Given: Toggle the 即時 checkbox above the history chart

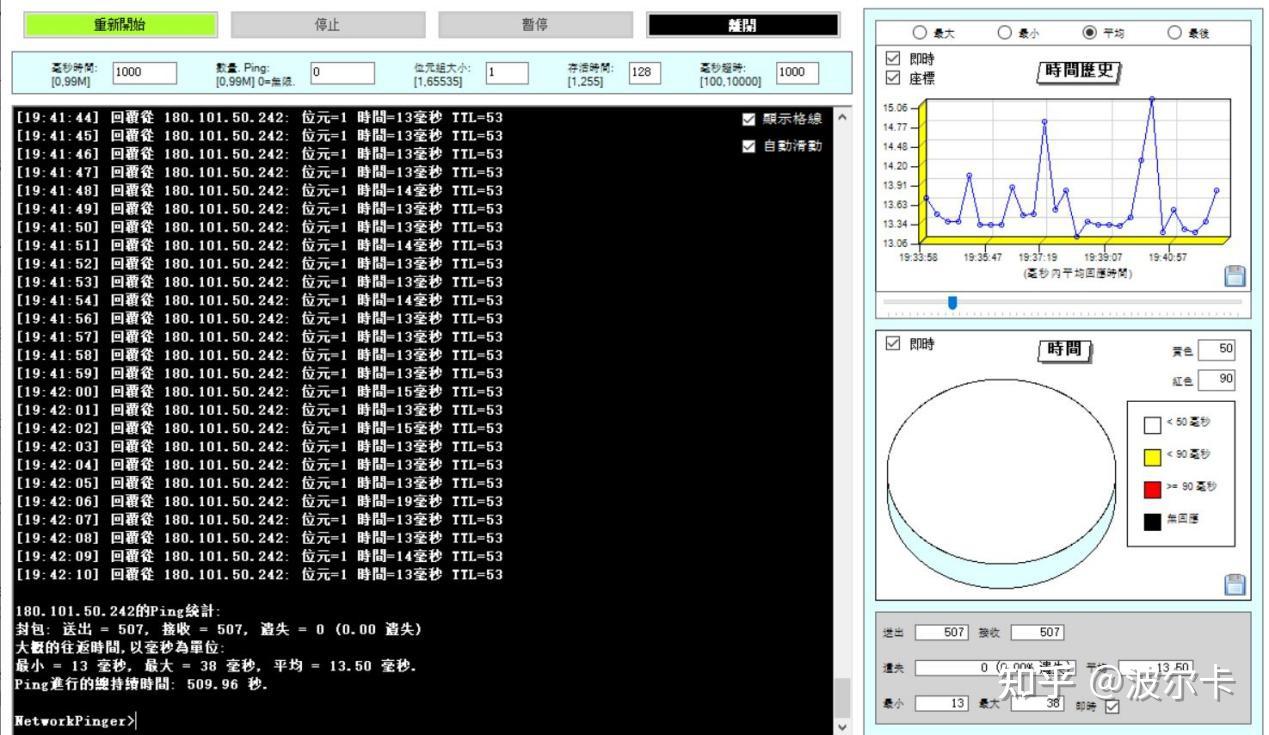Looking at the screenshot, I should tap(893, 56).
